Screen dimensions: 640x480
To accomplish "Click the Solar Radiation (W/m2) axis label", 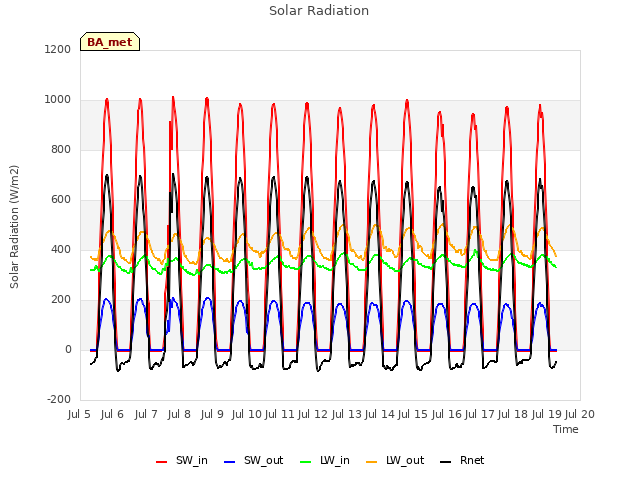I will (x=14, y=227).
